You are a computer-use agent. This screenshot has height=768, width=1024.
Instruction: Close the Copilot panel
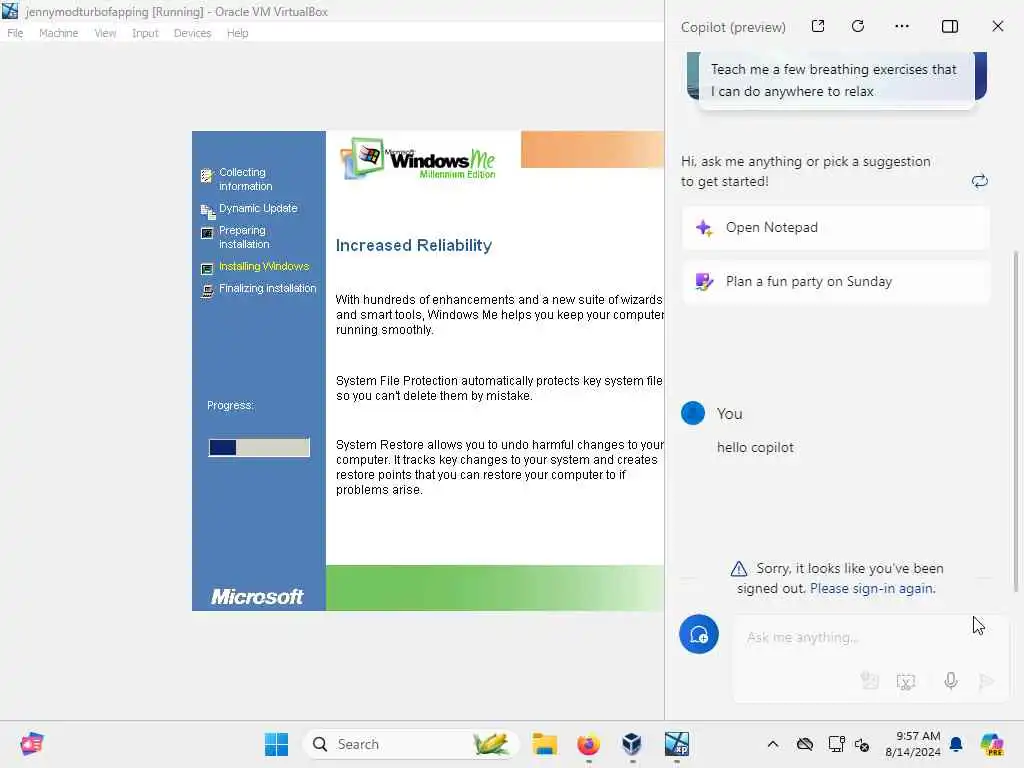tap(997, 26)
